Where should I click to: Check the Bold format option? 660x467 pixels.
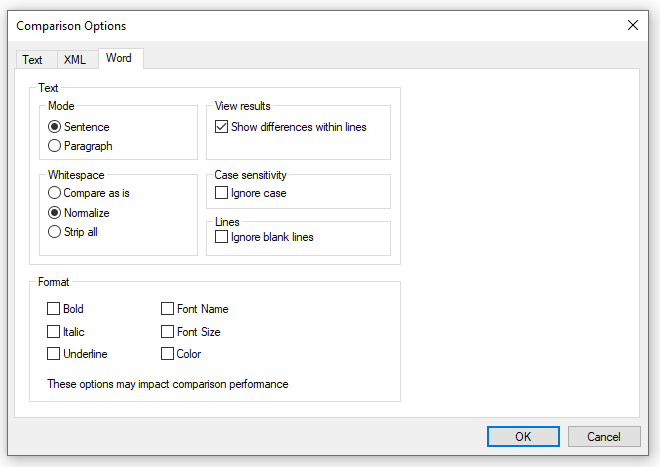[54, 309]
